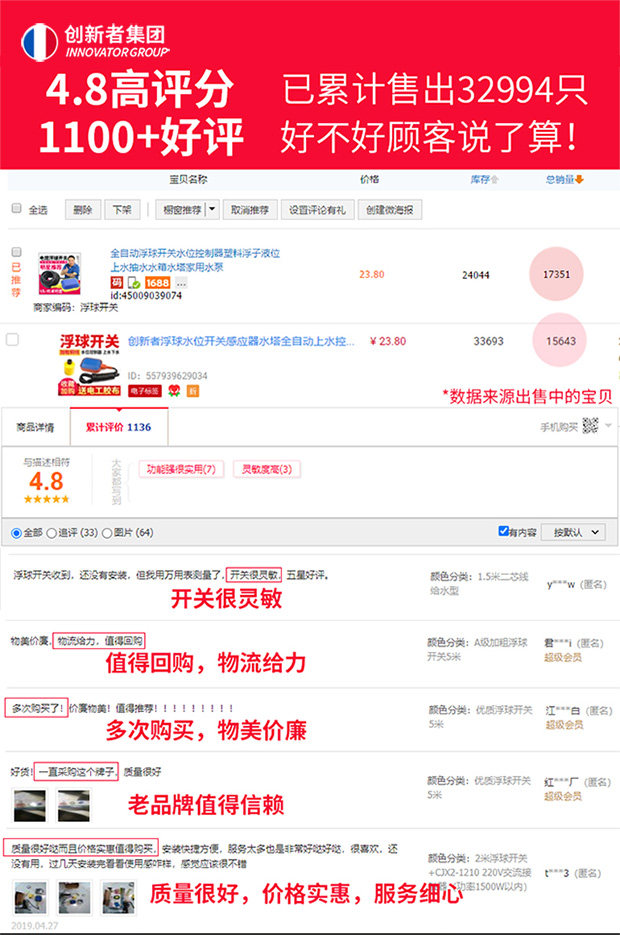620x935 pixels.
Task: Click the red 码 icon under first product
Action: 116,282
